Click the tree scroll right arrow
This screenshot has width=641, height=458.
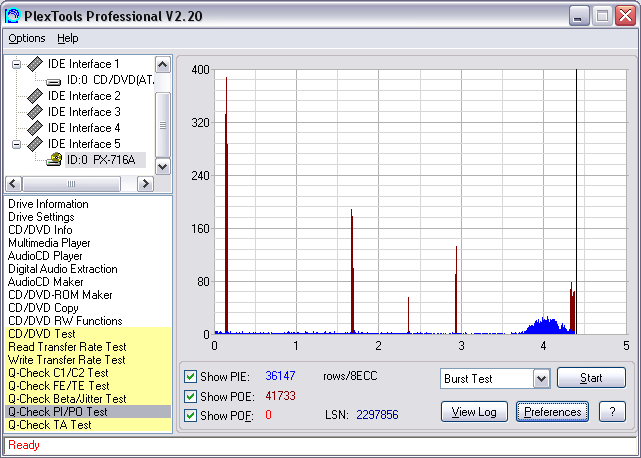[x=145, y=184]
